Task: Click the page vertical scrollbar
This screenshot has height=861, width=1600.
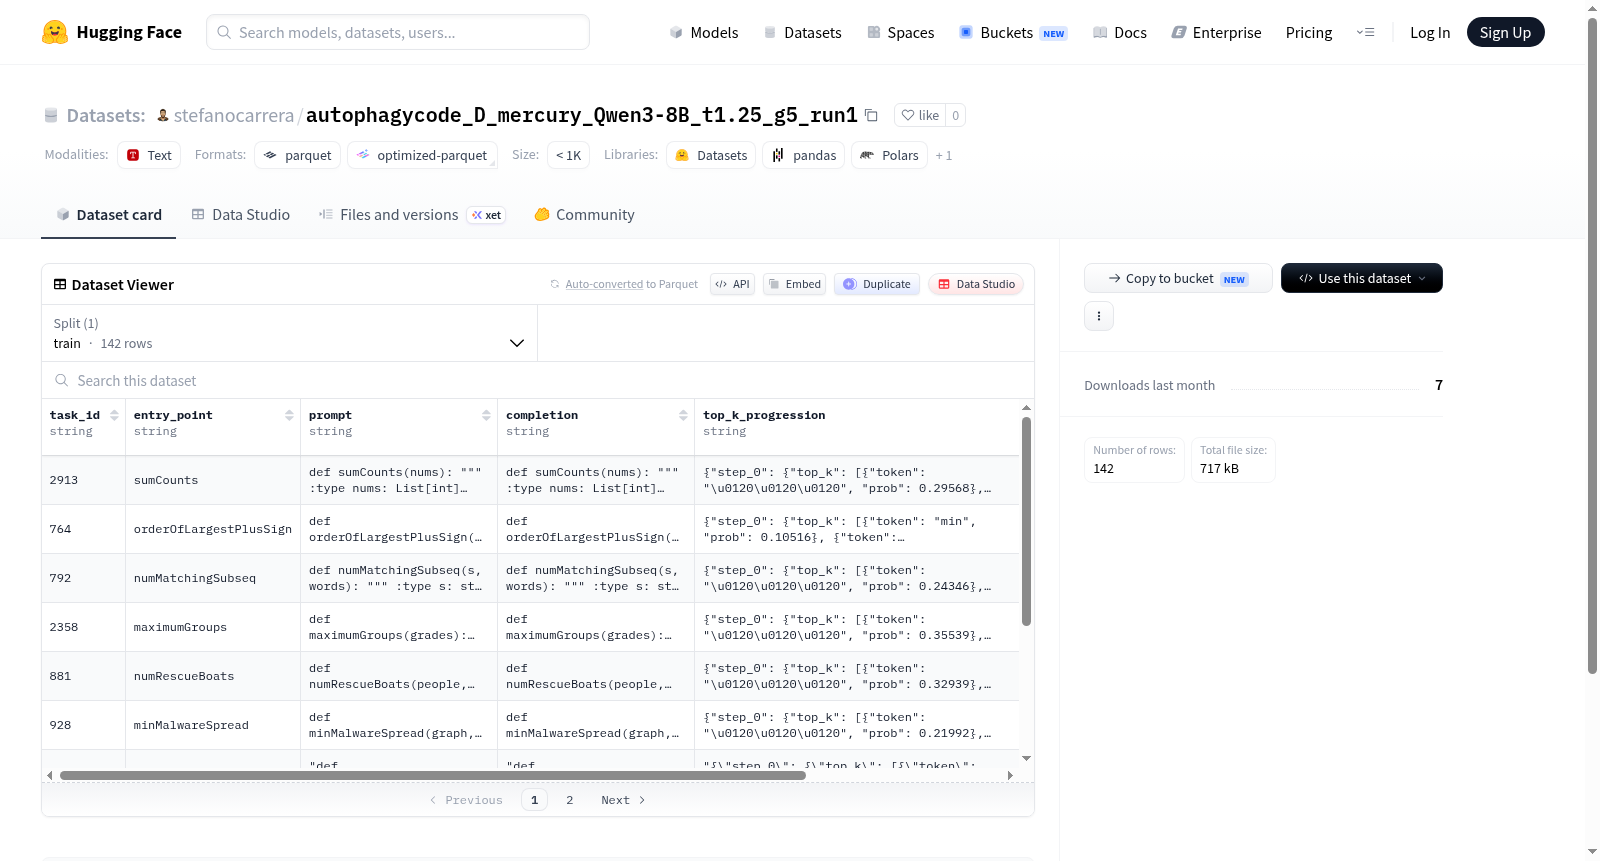Action: pos(1592,346)
